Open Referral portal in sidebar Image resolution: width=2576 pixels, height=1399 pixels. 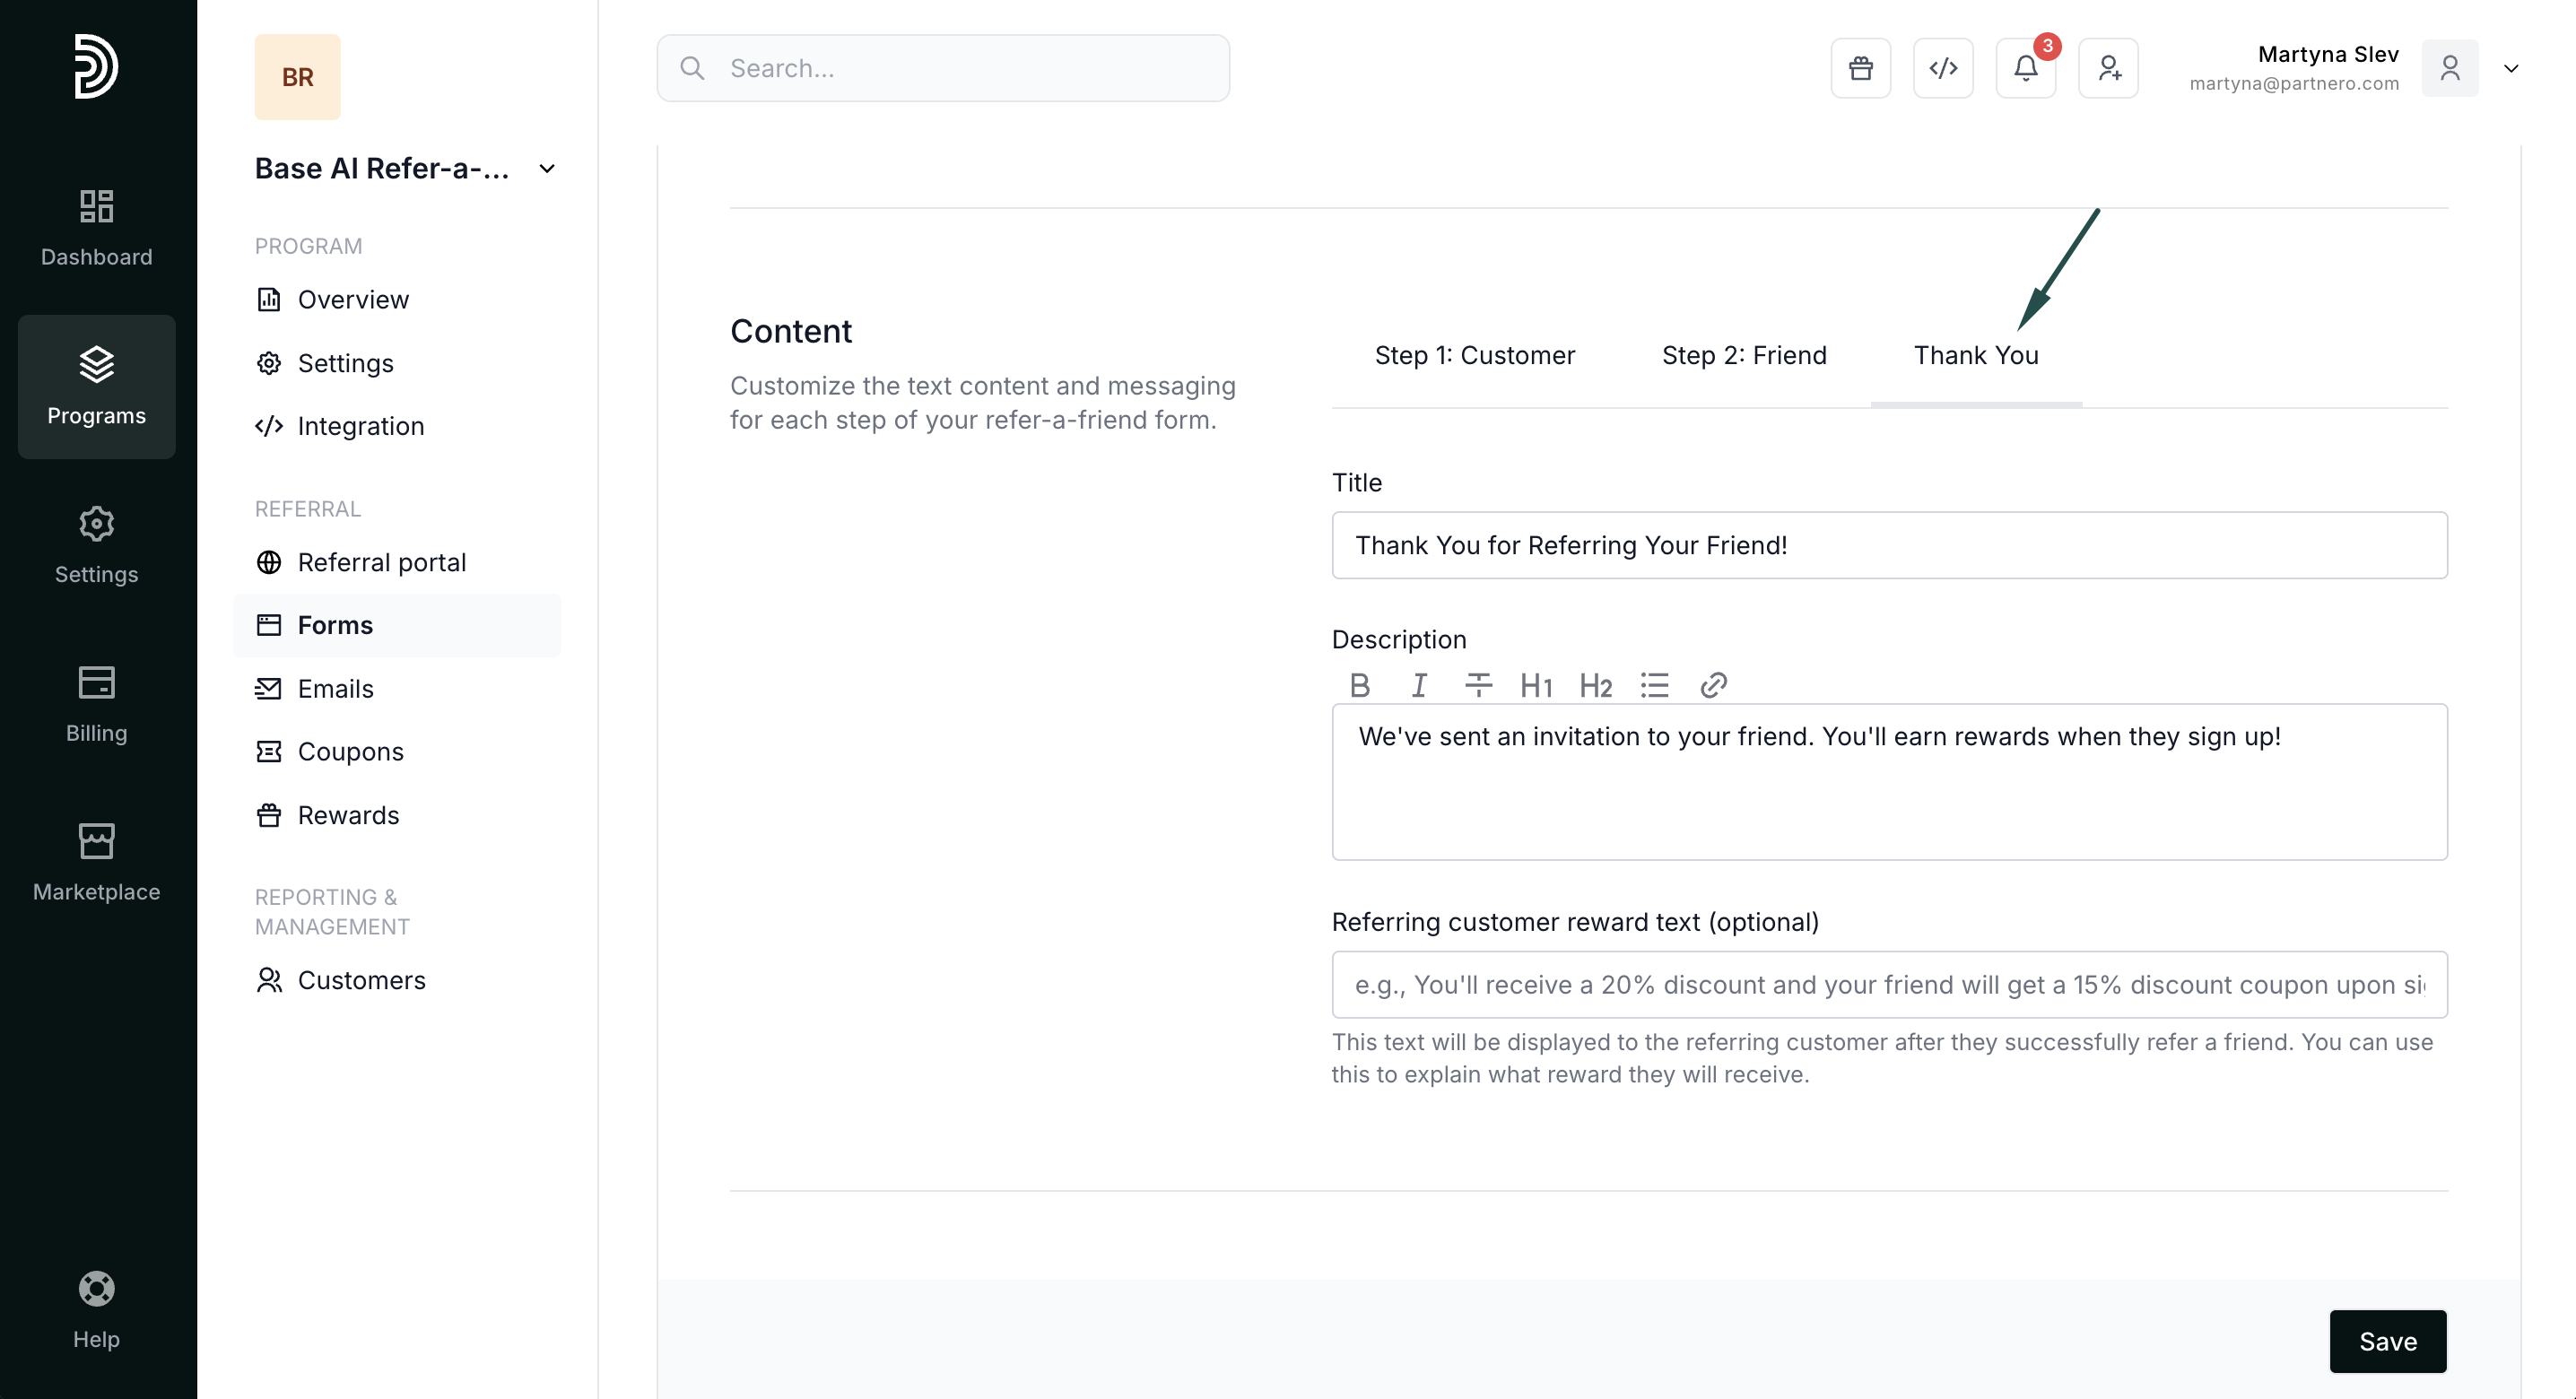pos(381,562)
